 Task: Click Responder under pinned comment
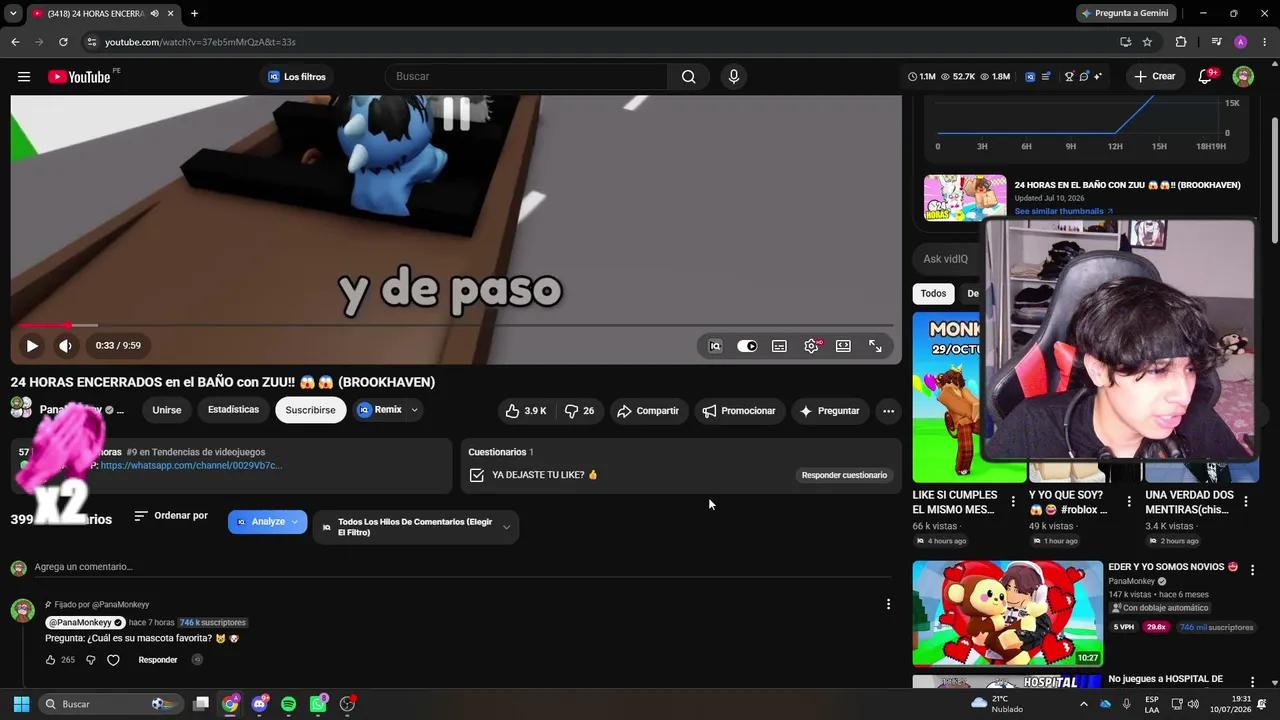point(158,660)
